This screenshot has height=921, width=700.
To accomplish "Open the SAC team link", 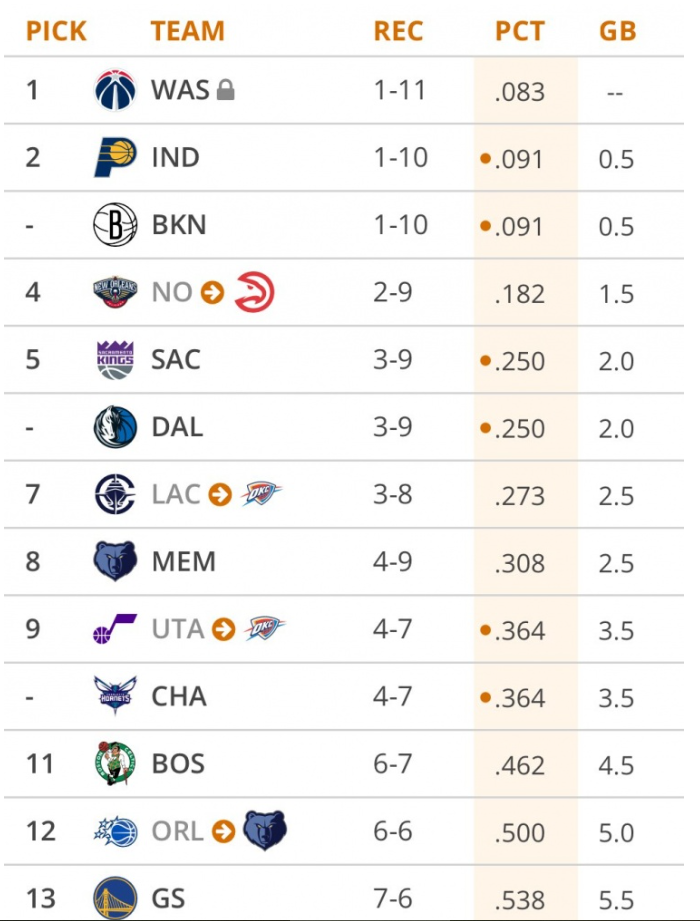I will 176,360.
